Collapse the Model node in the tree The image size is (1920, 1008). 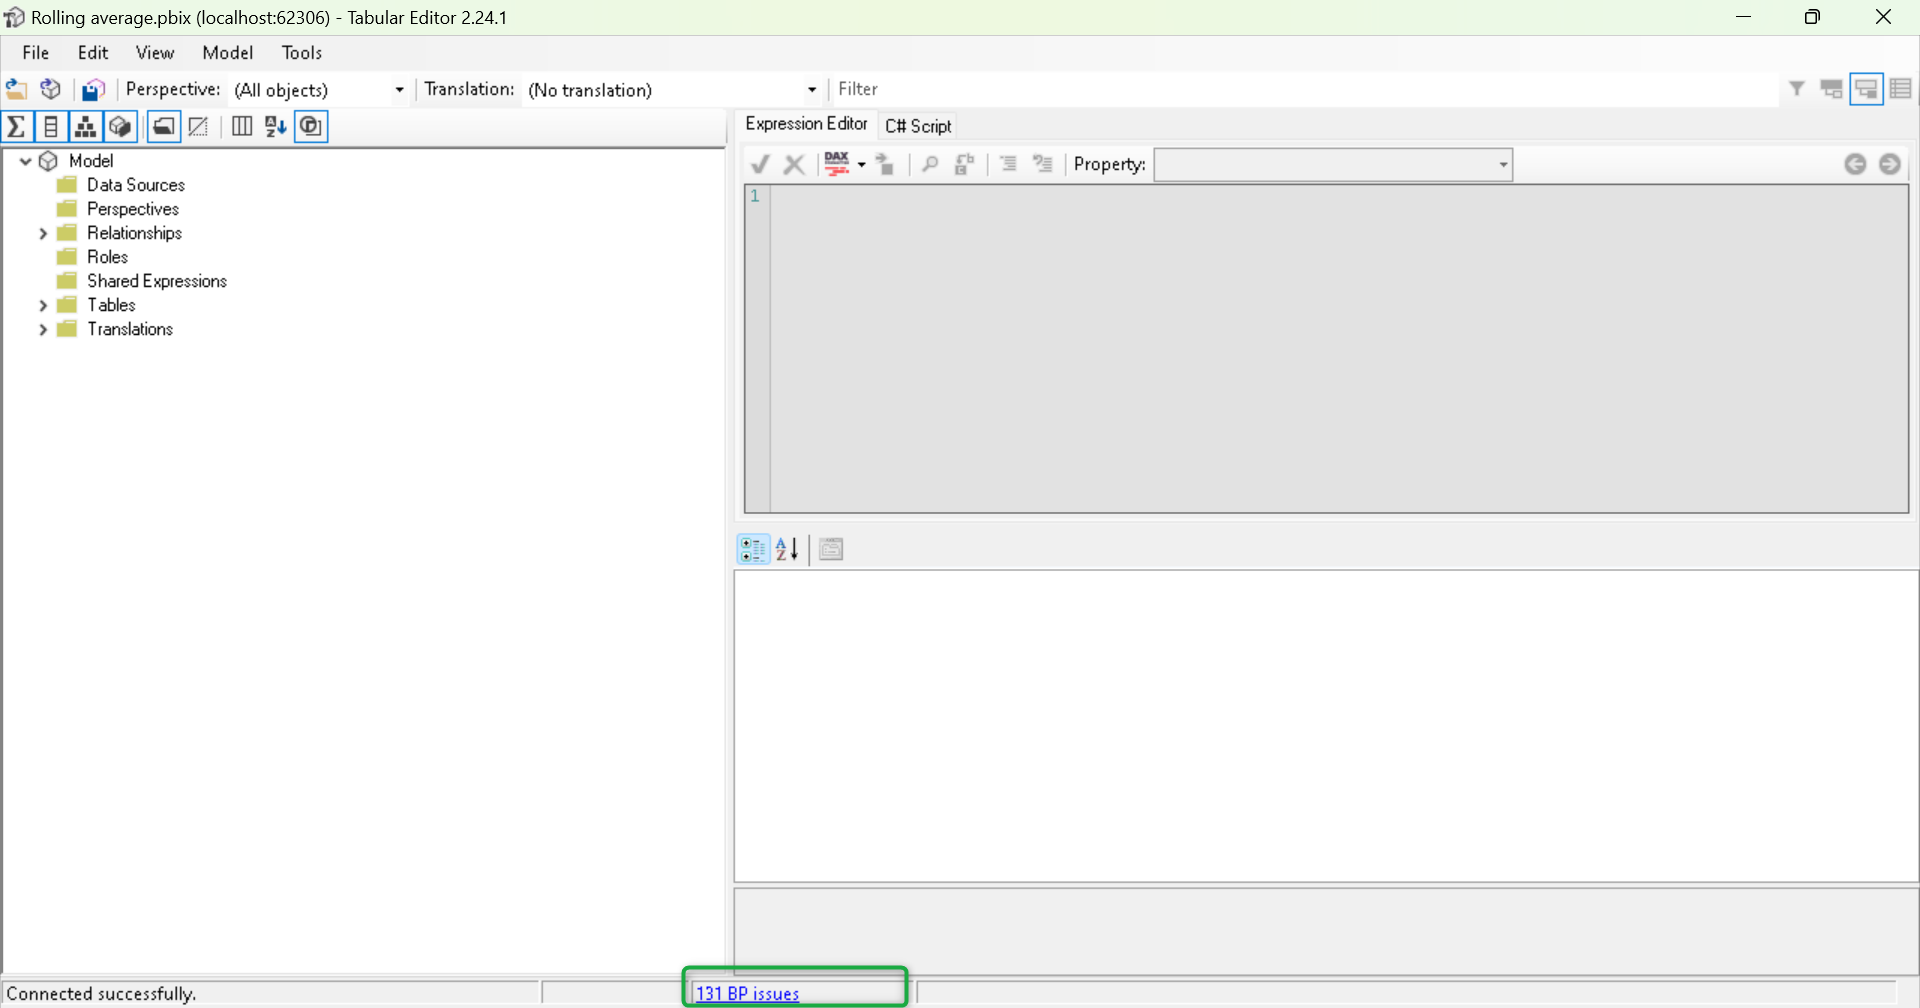click(25, 160)
